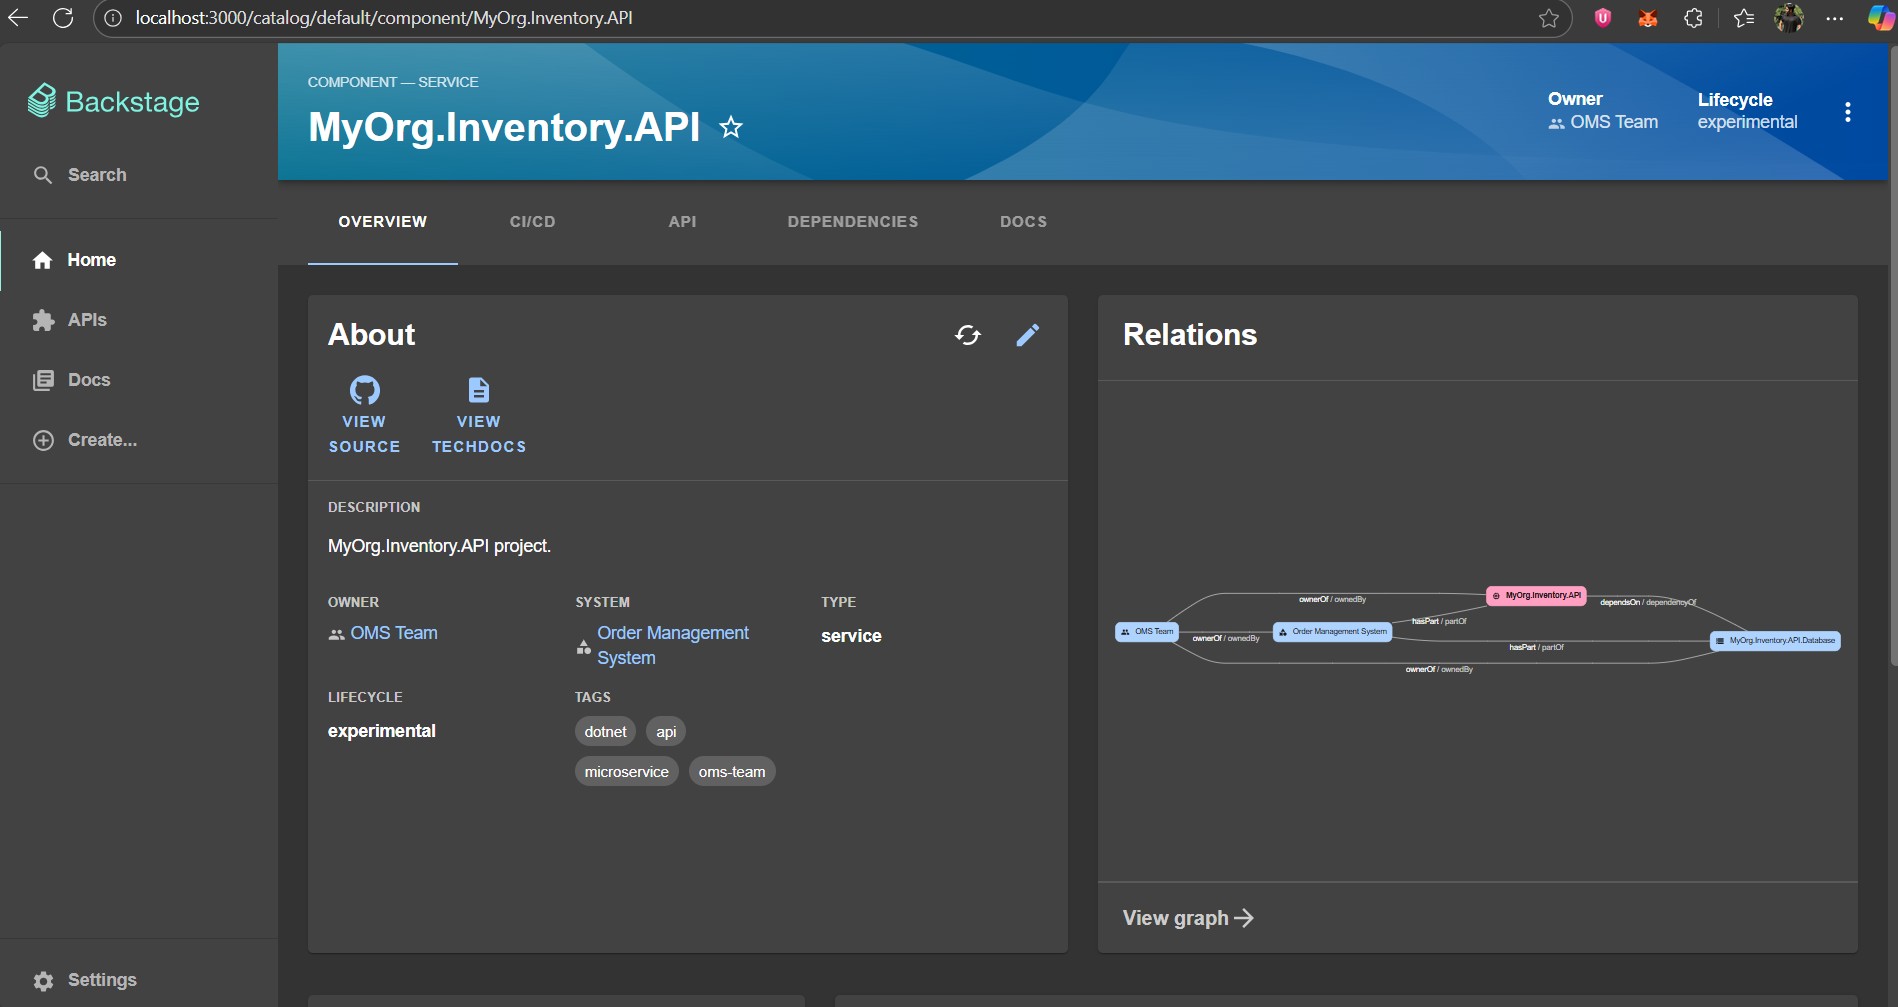Switch to the CI/CD tab
The height and width of the screenshot is (1007, 1898).
click(x=532, y=222)
